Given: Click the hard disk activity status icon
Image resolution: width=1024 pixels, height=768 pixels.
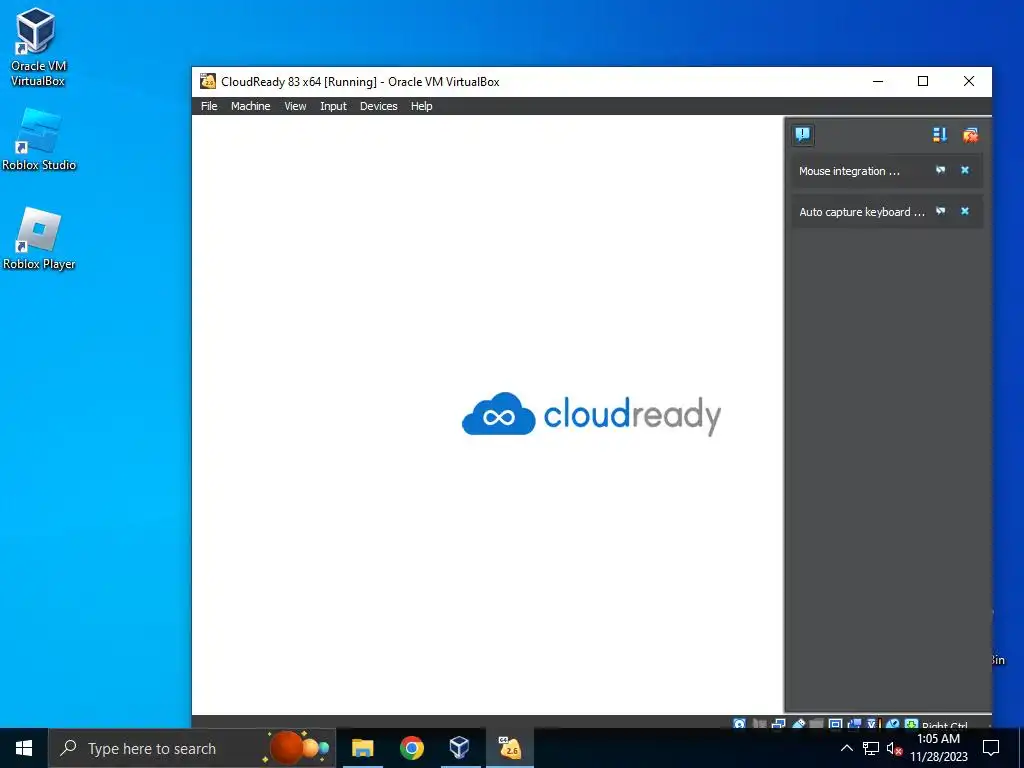Looking at the screenshot, I should (x=739, y=724).
